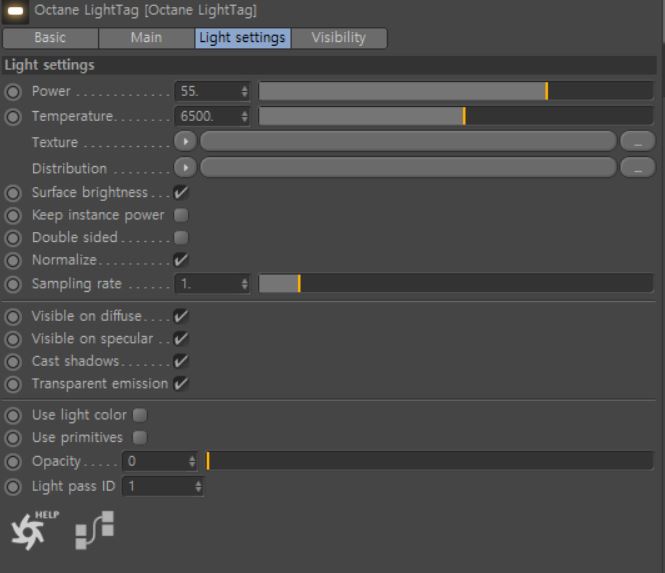Open the node editor icon next to Help
Screen dimensions: 665x573
[x=95, y=530]
